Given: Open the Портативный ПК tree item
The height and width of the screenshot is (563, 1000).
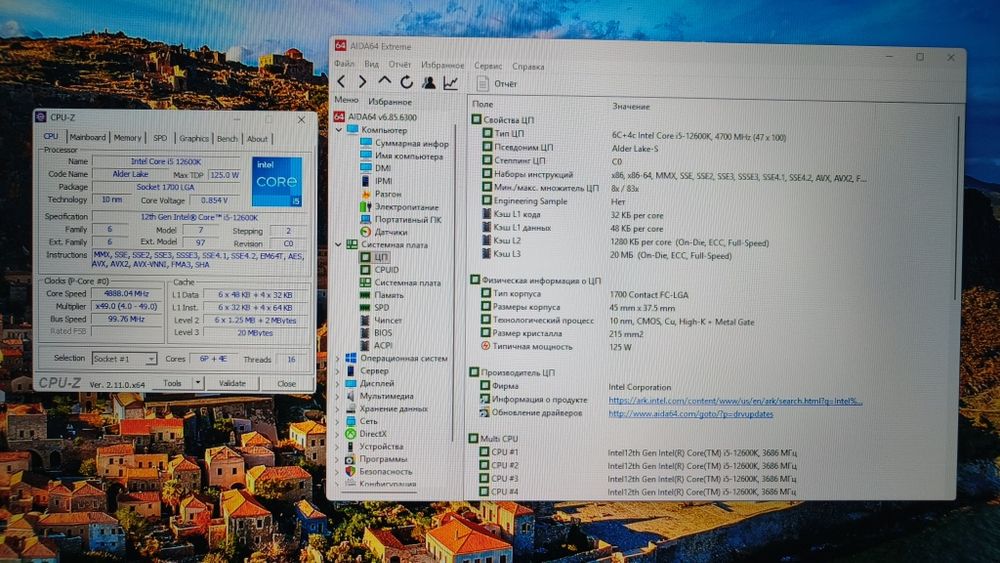Looking at the screenshot, I should [401, 219].
